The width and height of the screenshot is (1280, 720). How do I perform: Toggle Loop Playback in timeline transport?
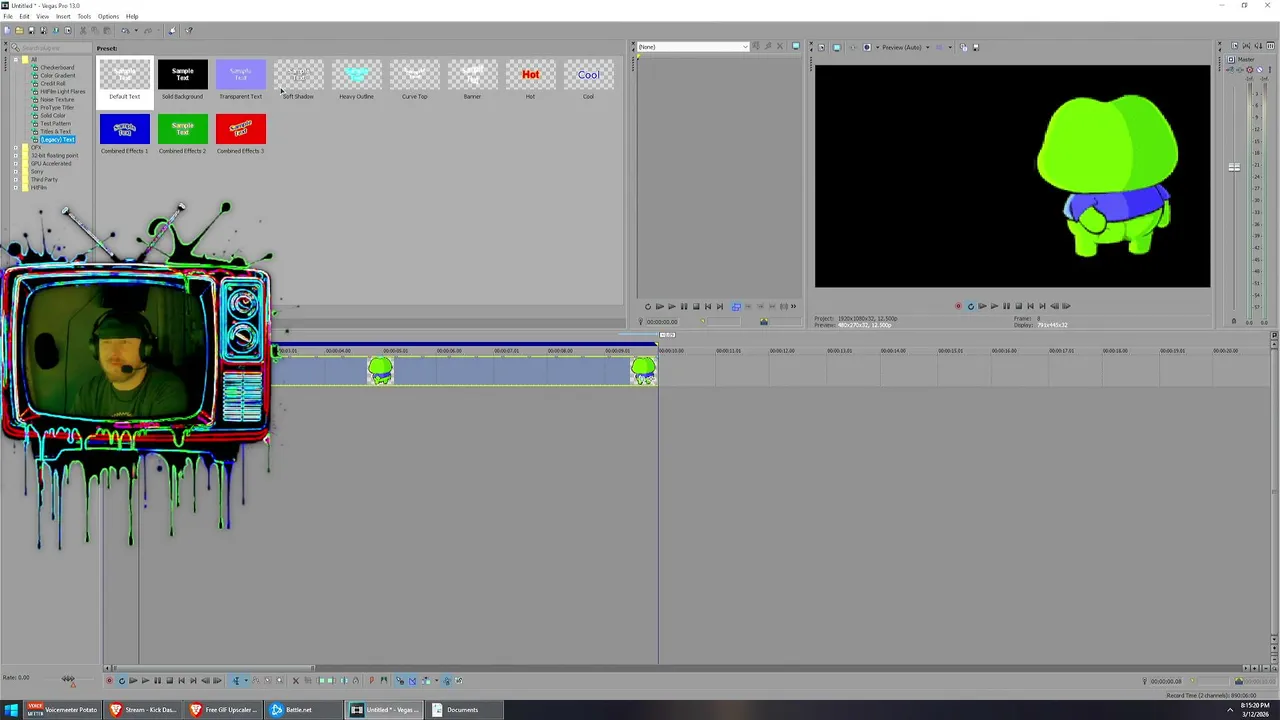click(x=121, y=681)
